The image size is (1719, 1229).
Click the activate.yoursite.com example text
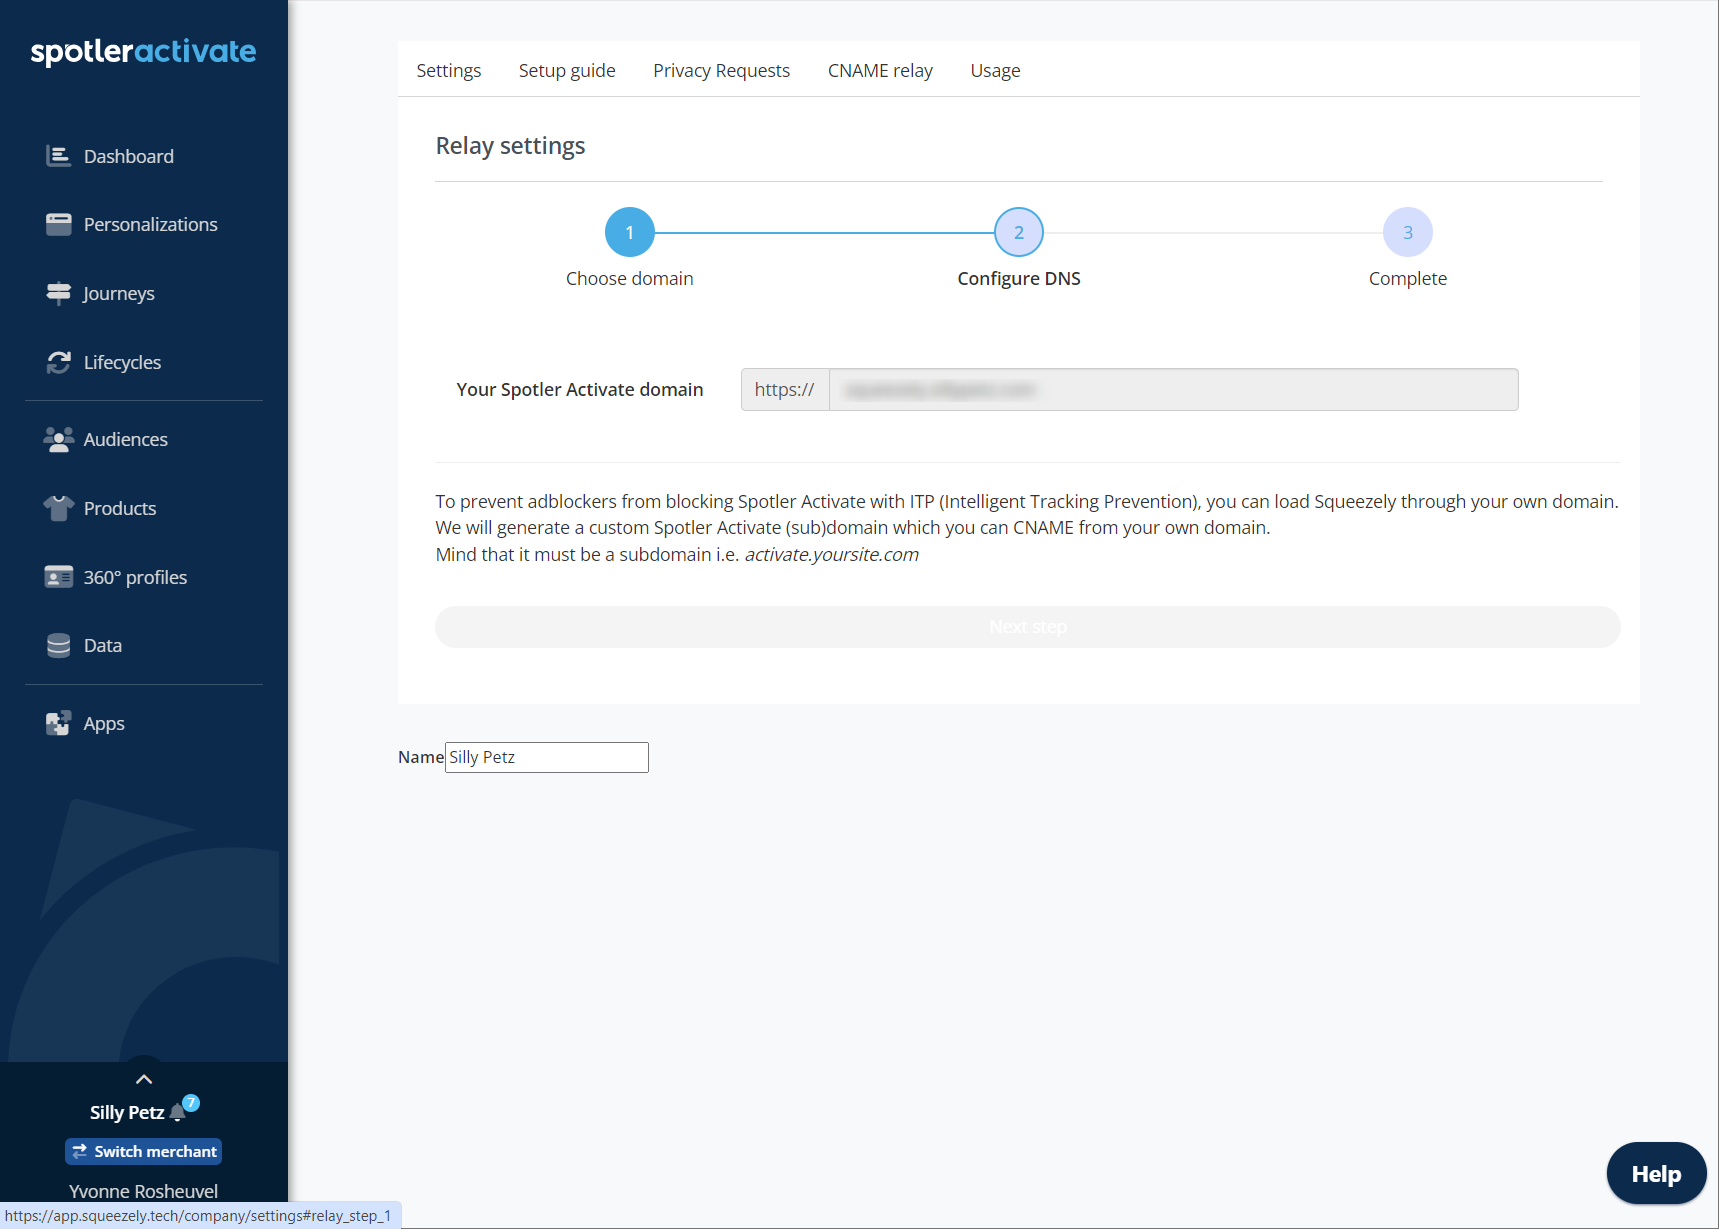pyautogui.click(x=831, y=554)
